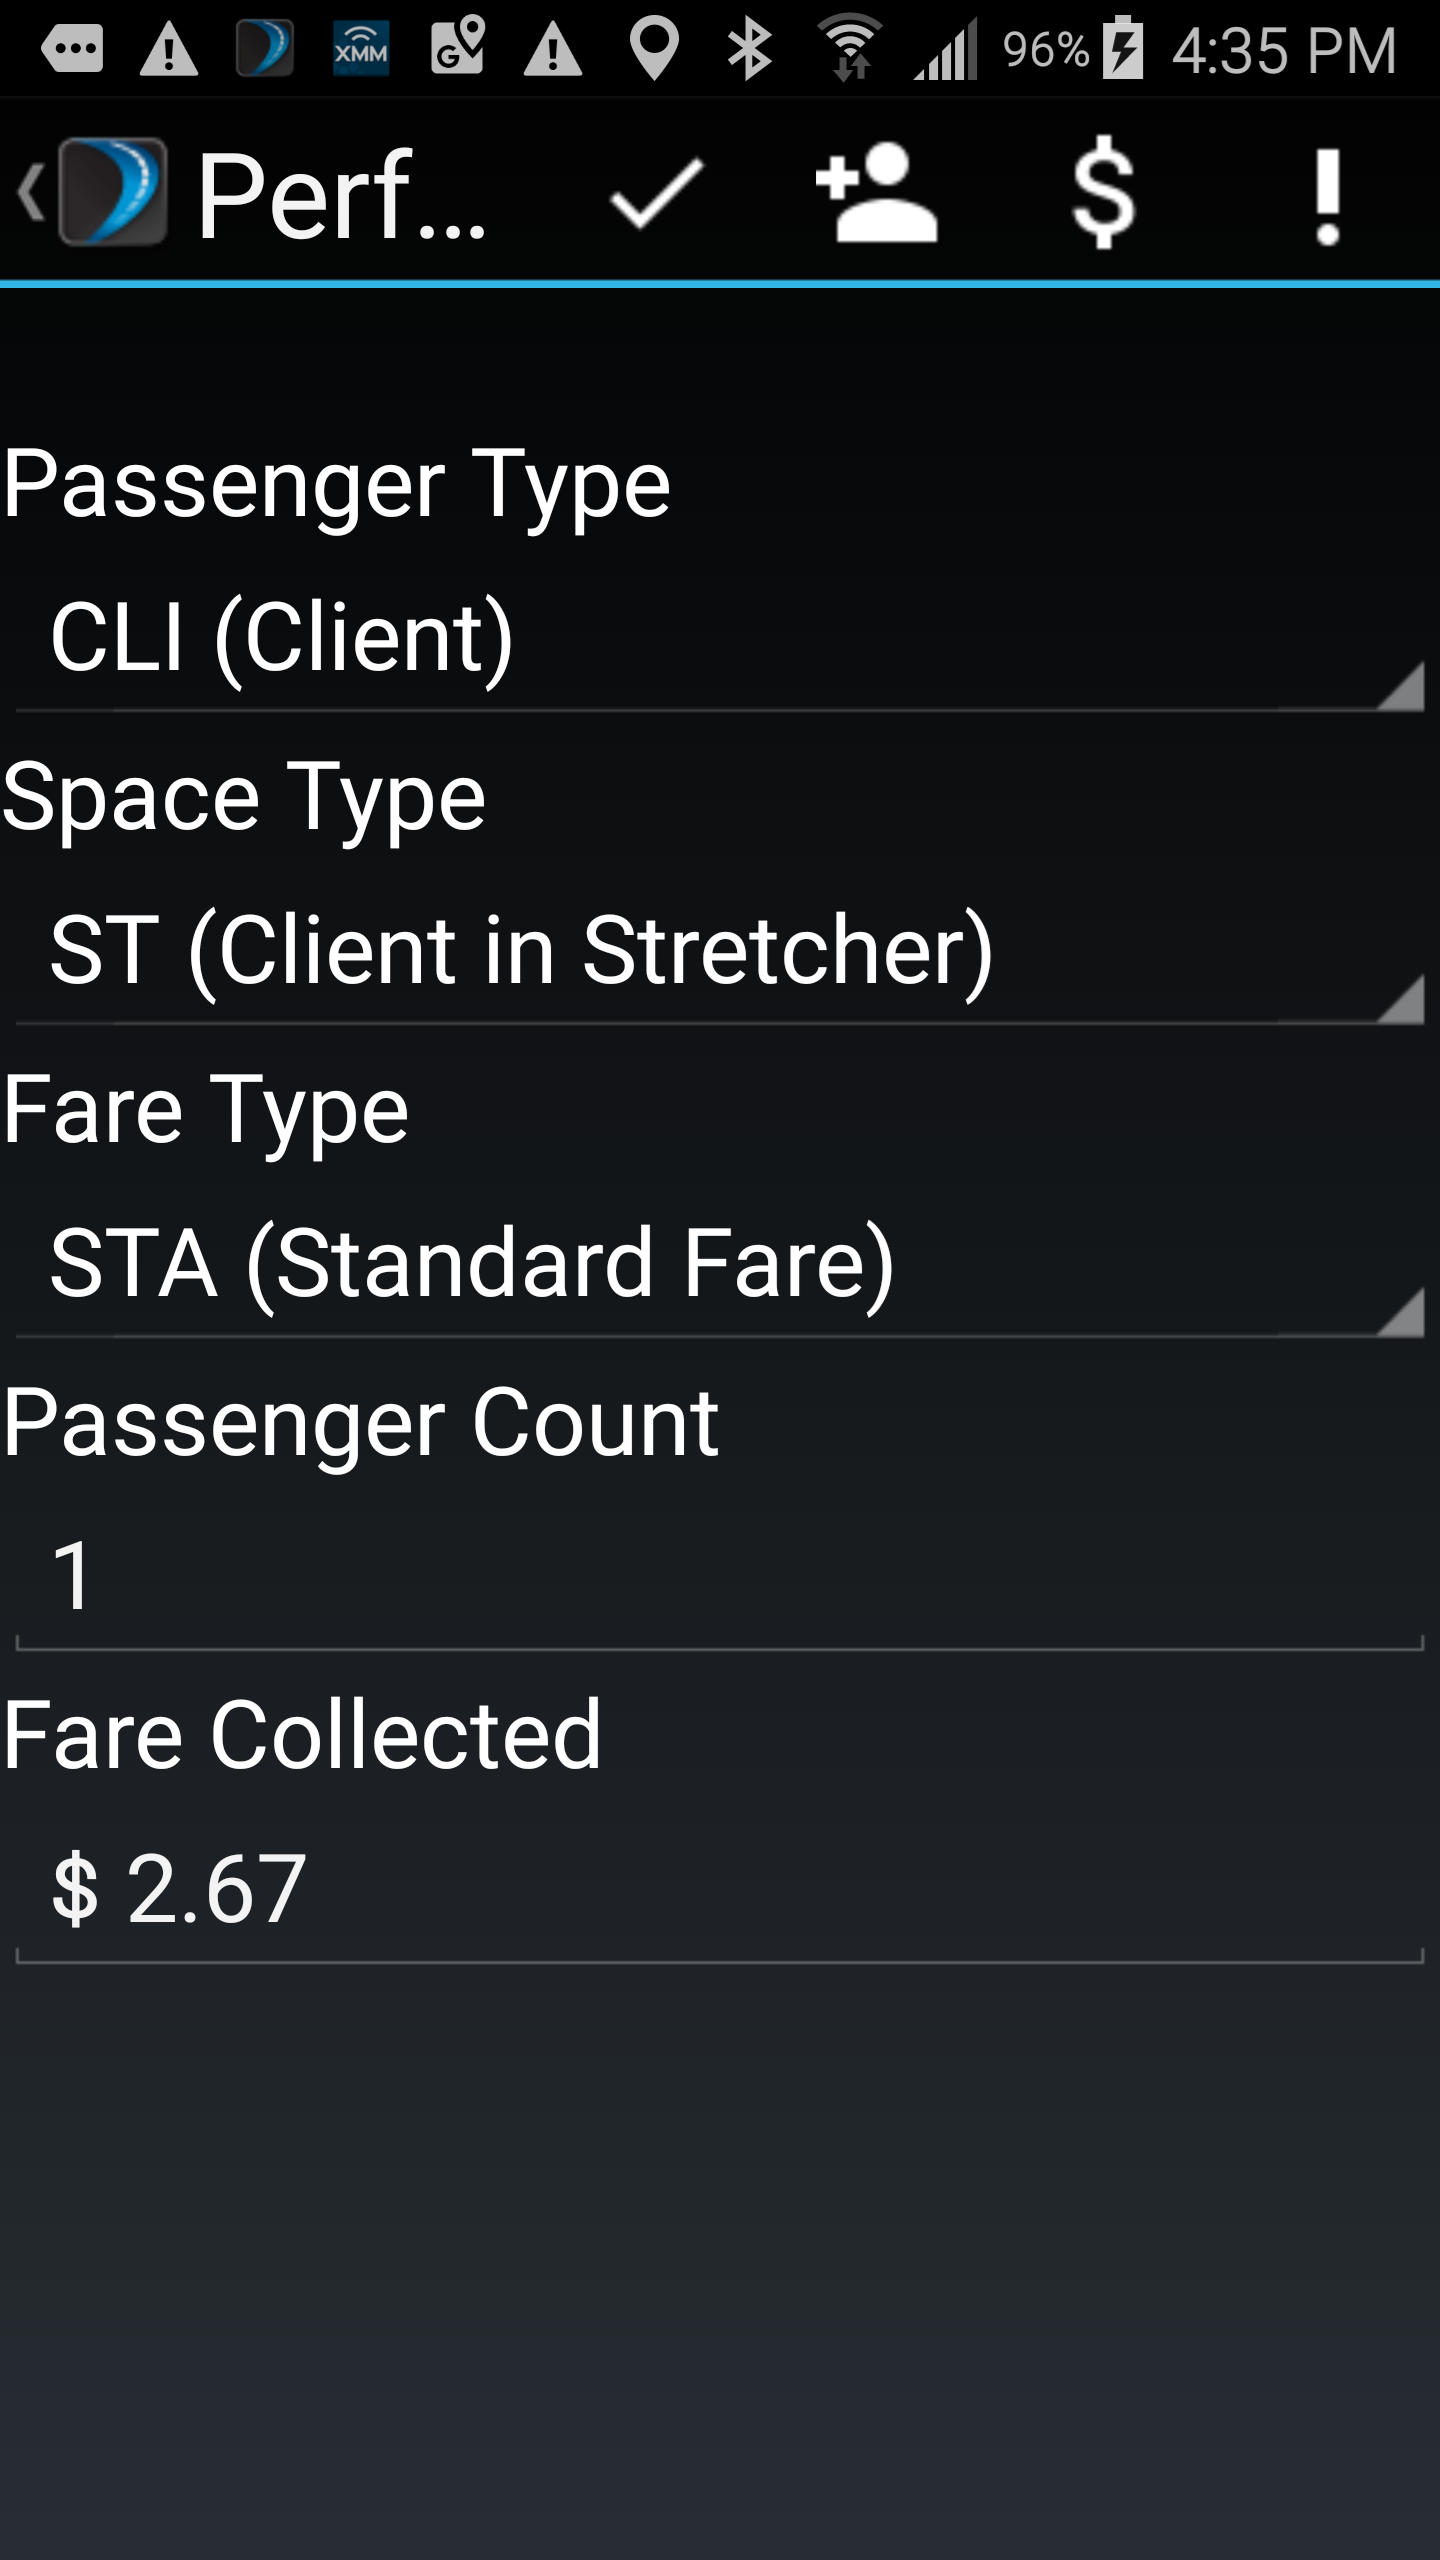This screenshot has width=1440, height=2560.
Task: Open the Space Type dropdown
Action: (x=720, y=950)
